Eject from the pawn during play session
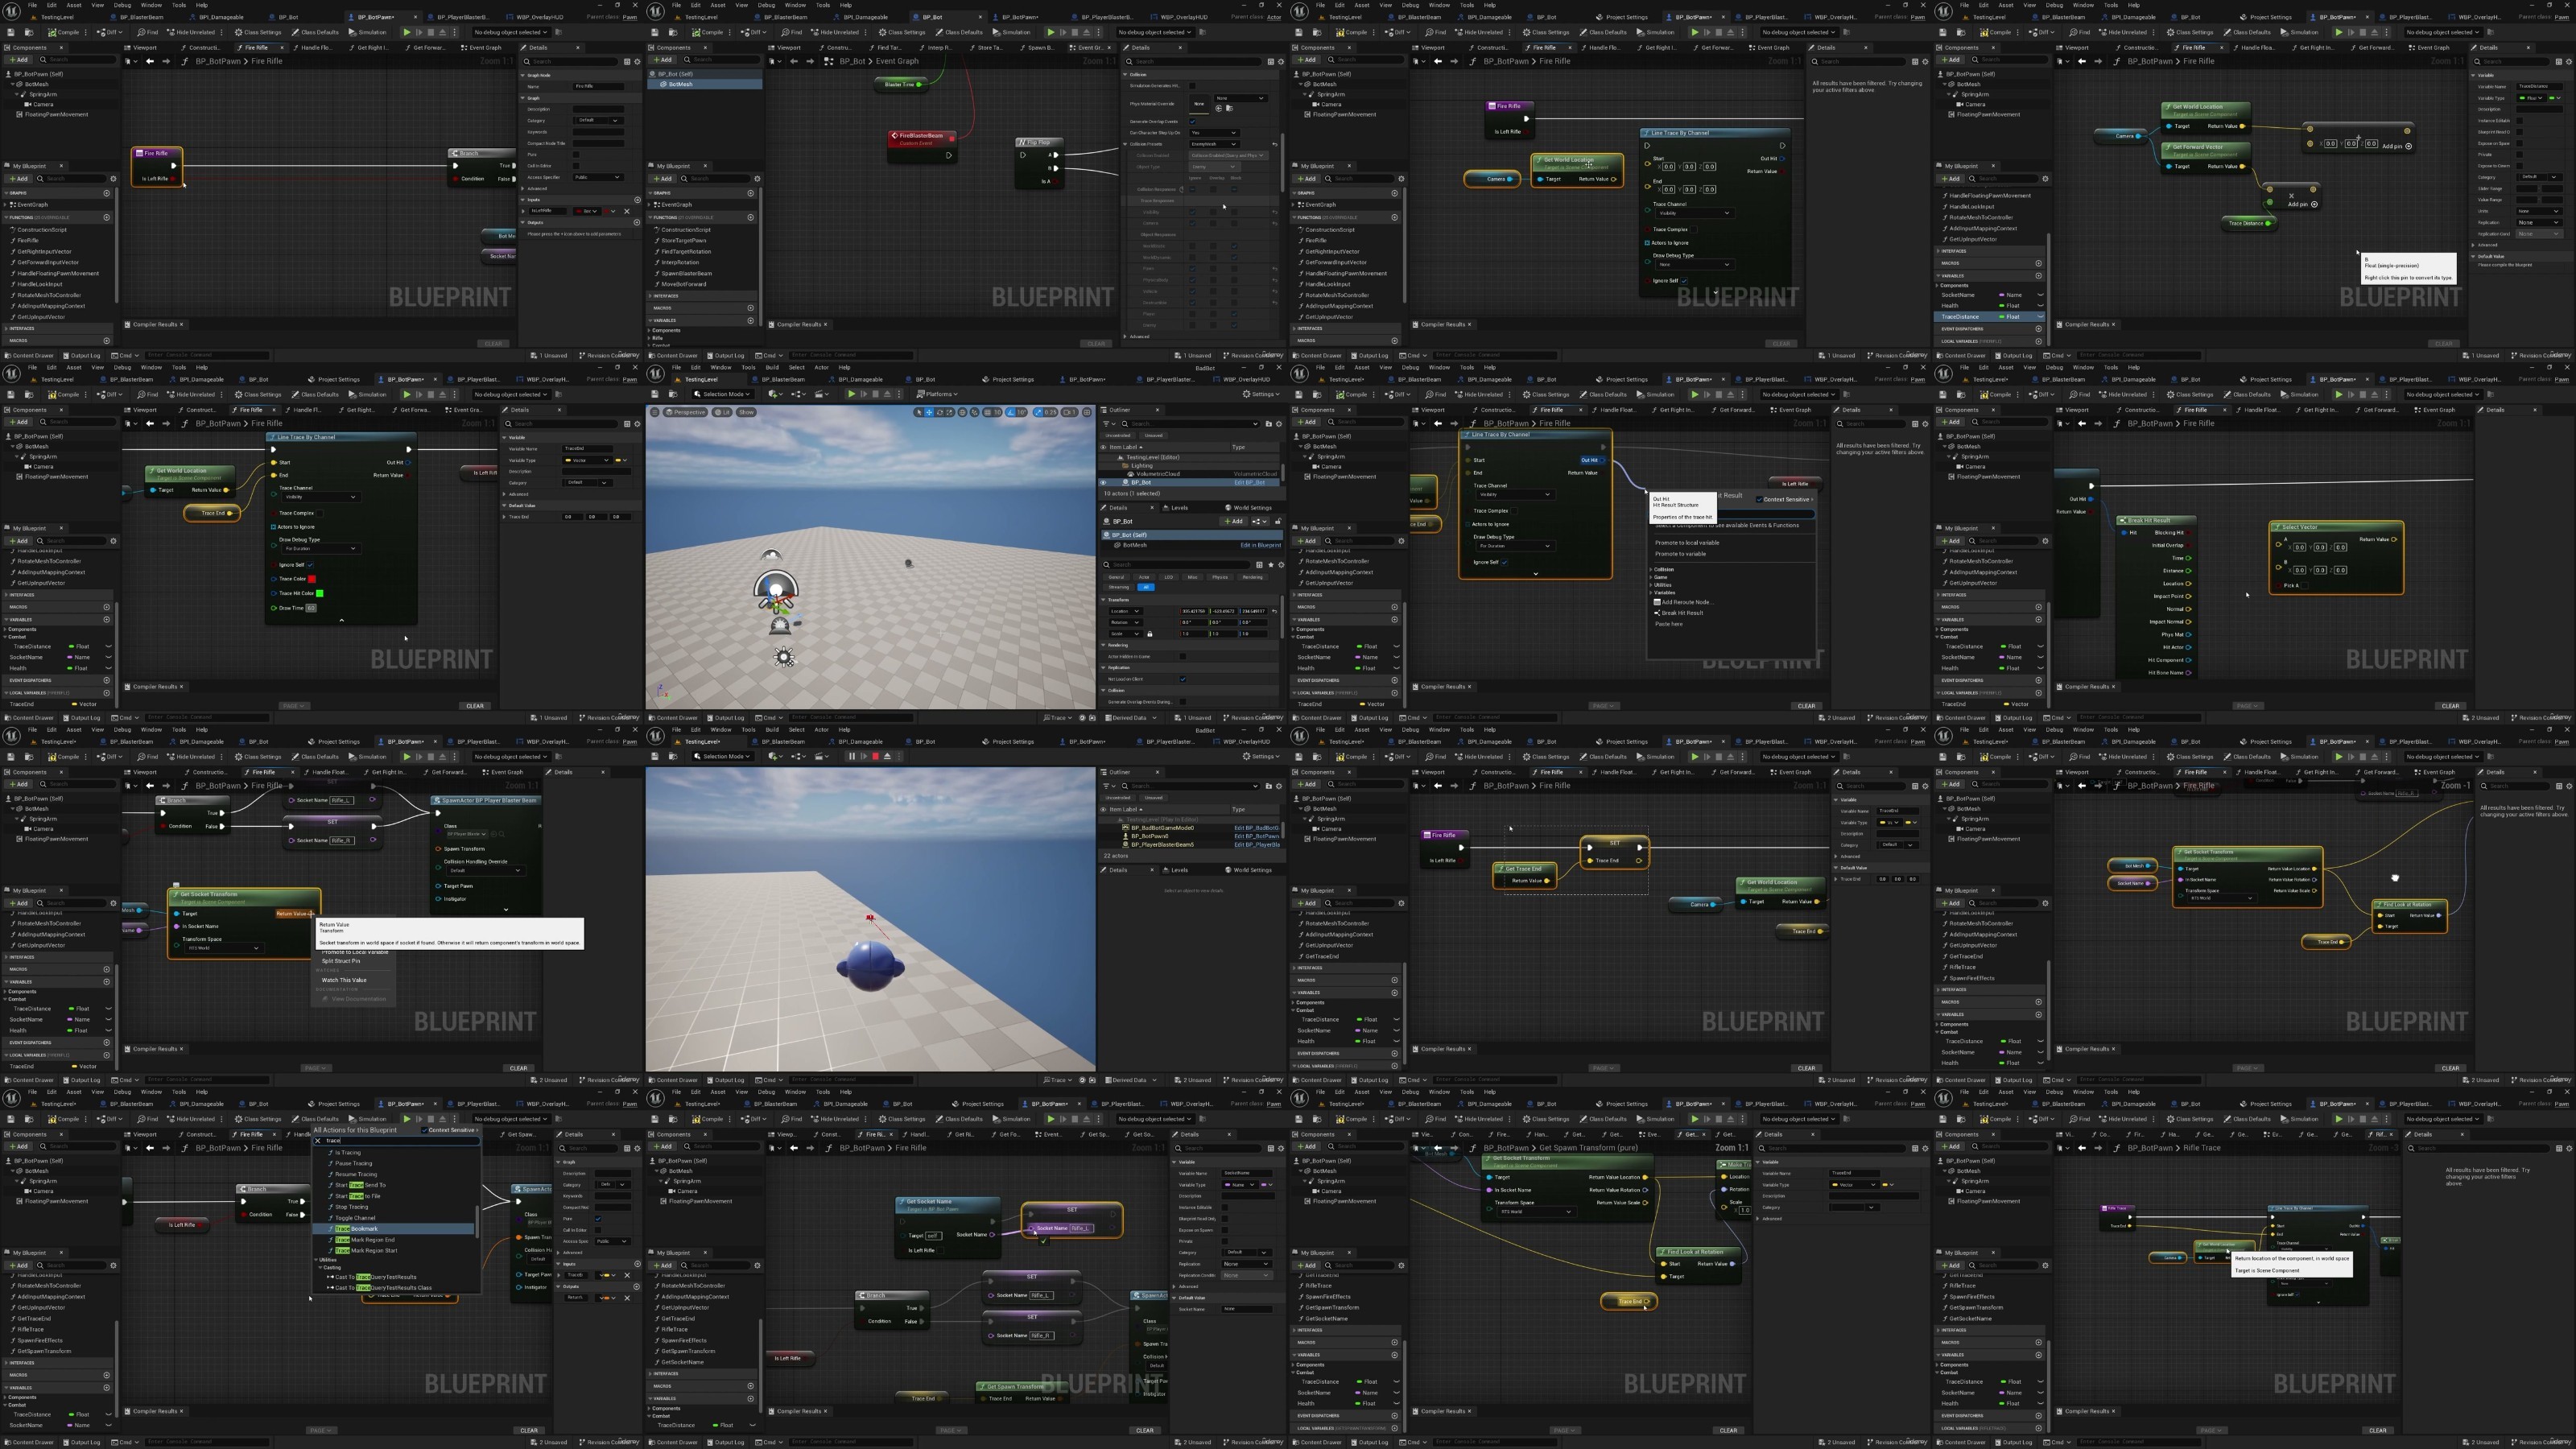The width and height of the screenshot is (2576, 1449). 888,757
